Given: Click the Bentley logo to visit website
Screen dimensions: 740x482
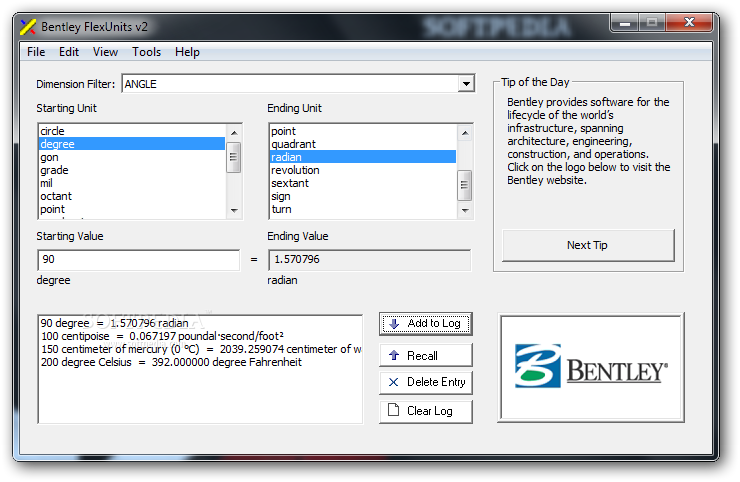Looking at the screenshot, I should point(591,367).
